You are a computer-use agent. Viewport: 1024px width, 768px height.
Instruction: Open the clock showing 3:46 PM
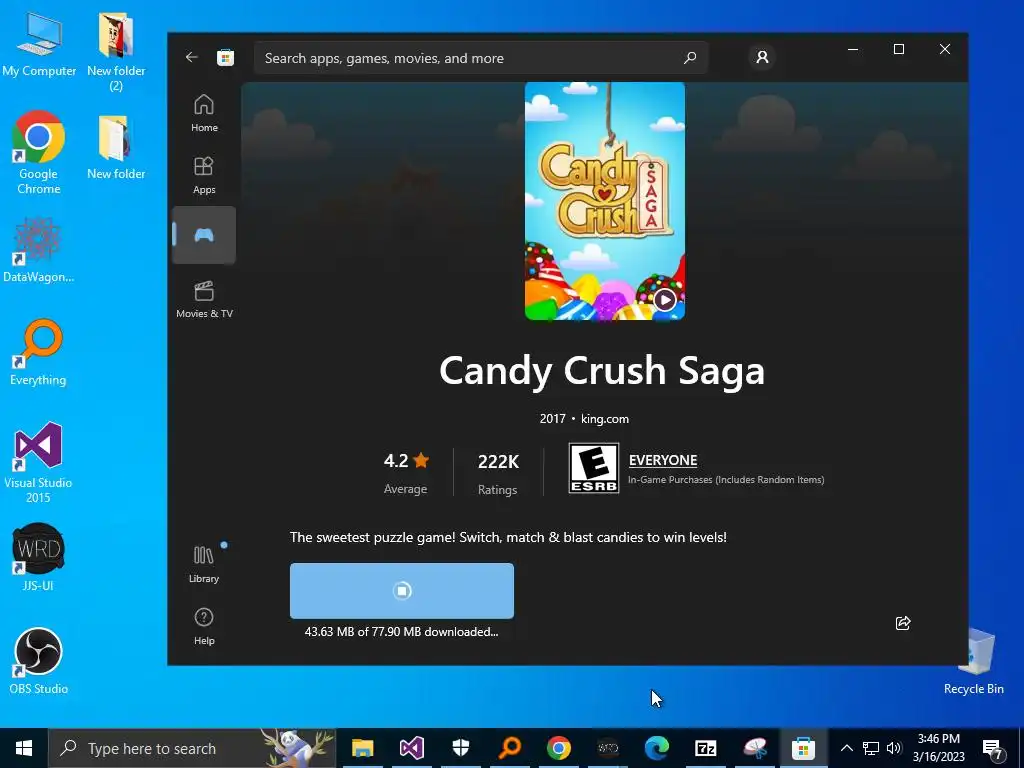tap(938, 748)
